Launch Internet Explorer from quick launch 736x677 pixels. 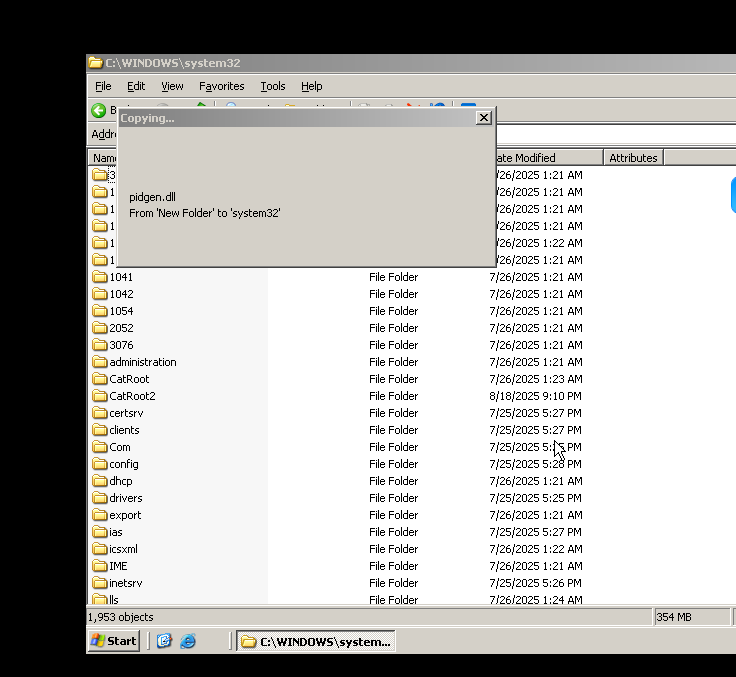[x=188, y=641]
